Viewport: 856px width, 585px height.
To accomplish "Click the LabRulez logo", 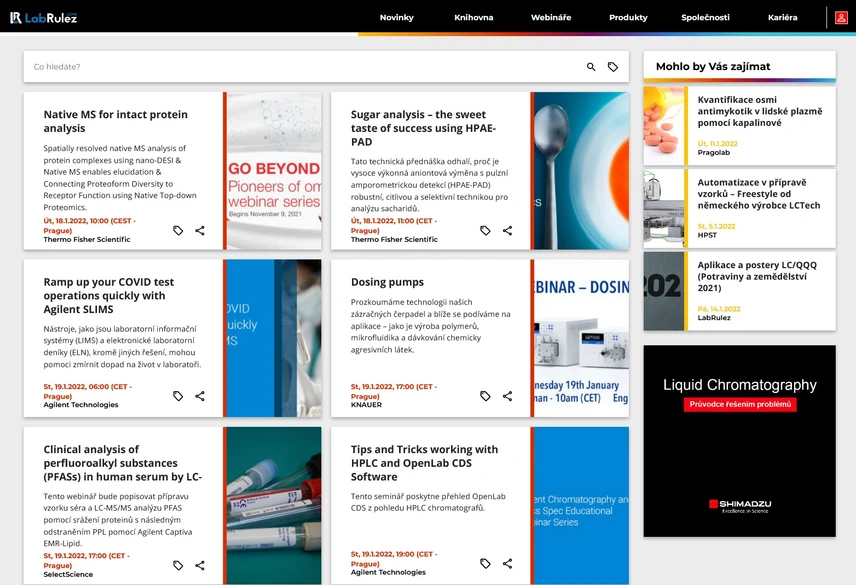I will pos(44,17).
